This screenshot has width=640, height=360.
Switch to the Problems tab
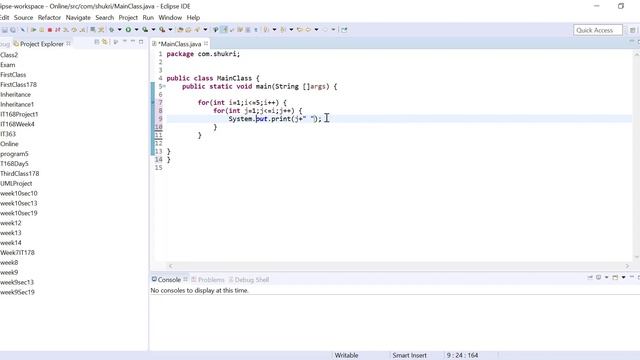pos(208,280)
